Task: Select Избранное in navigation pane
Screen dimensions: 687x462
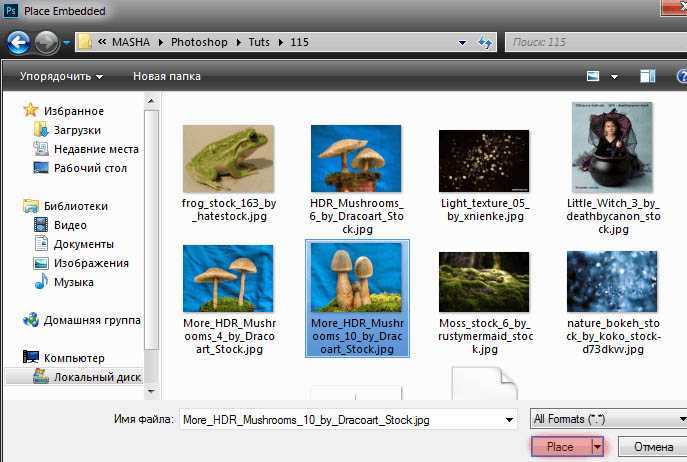Action: pyautogui.click(x=74, y=111)
